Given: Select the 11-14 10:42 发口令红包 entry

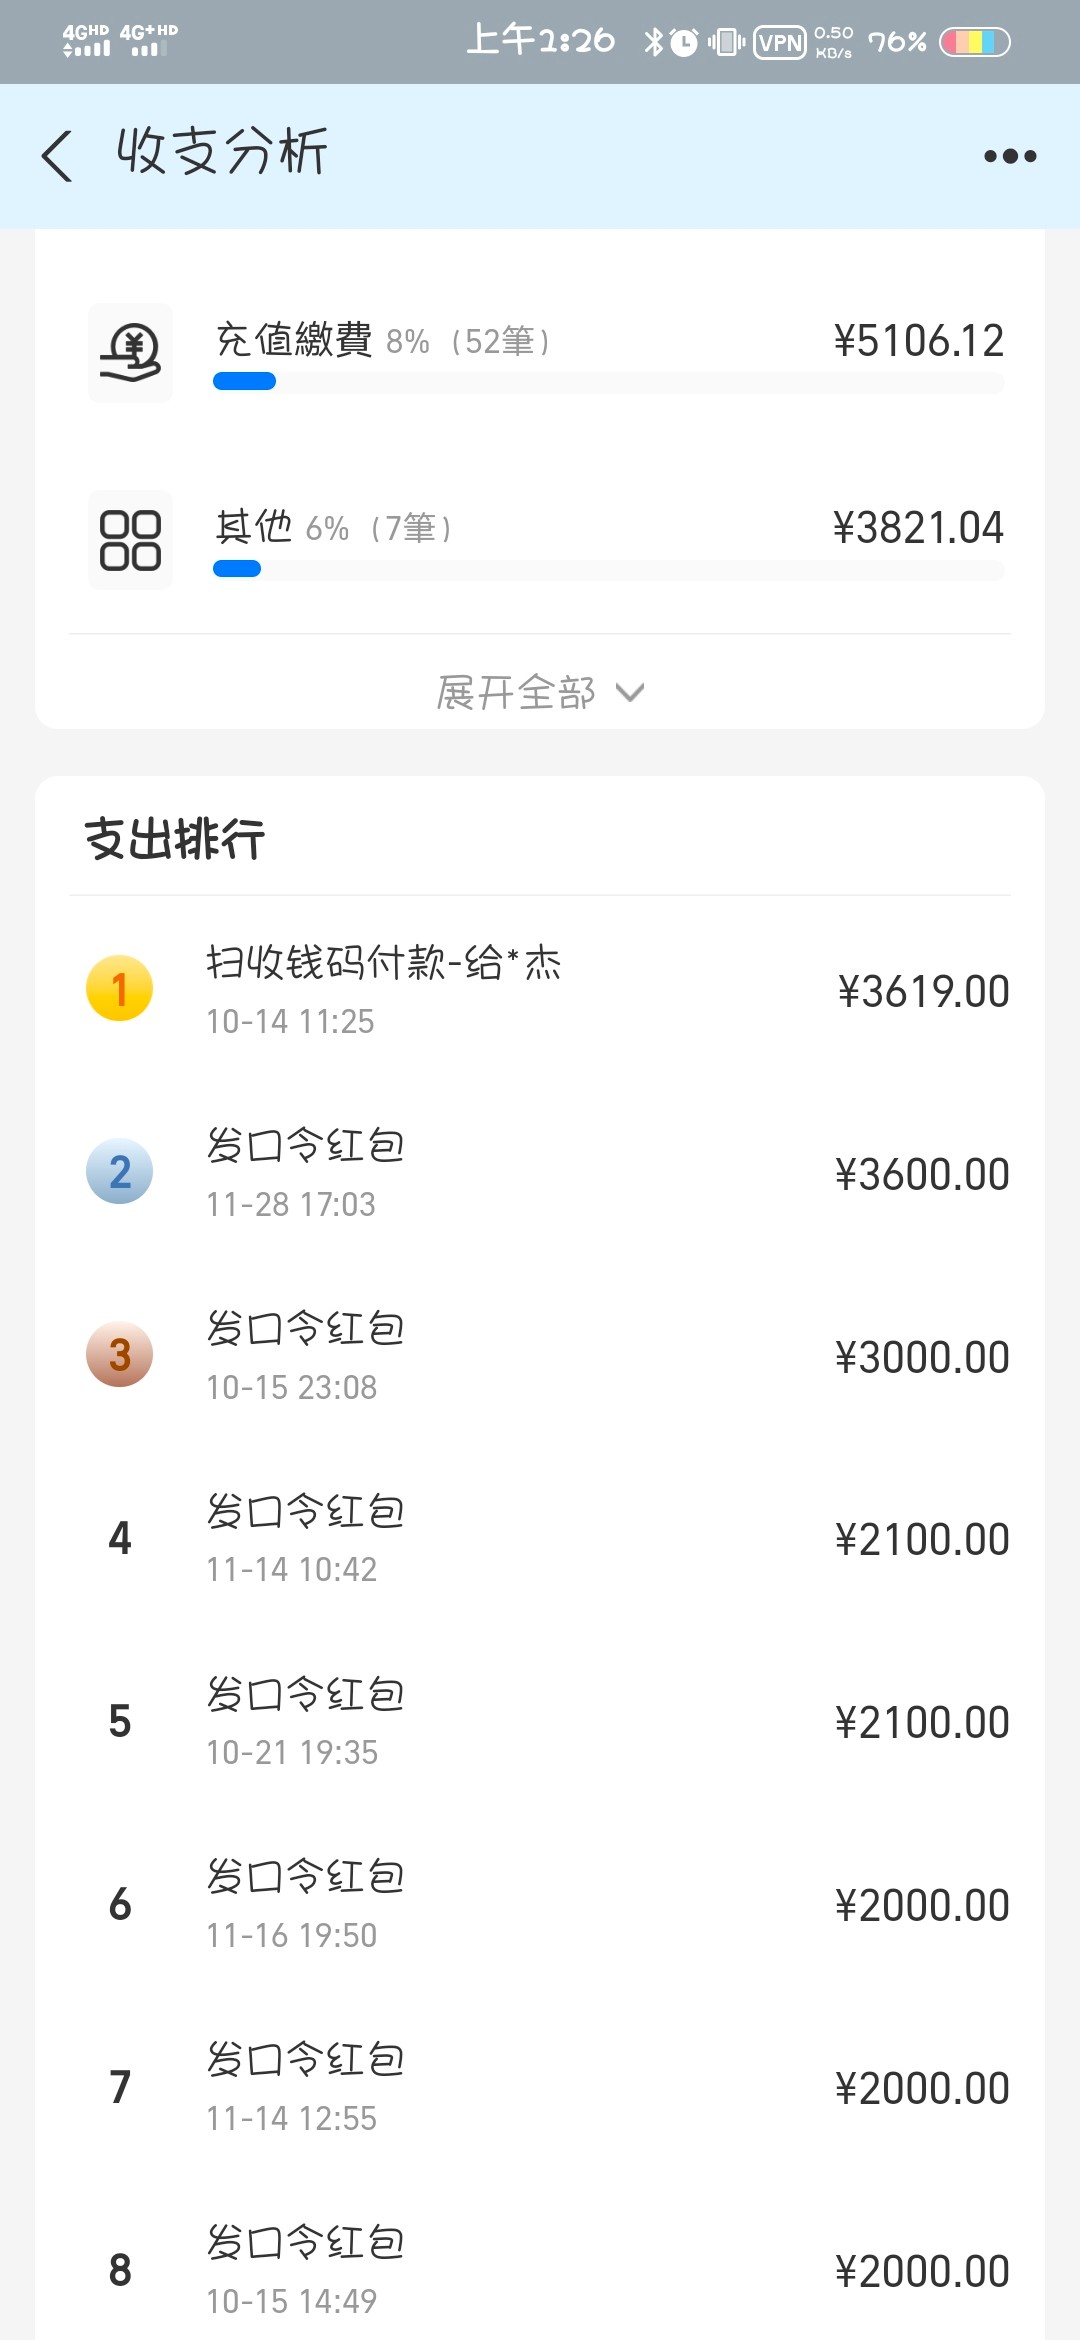Looking at the screenshot, I should tap(540, 1539).
